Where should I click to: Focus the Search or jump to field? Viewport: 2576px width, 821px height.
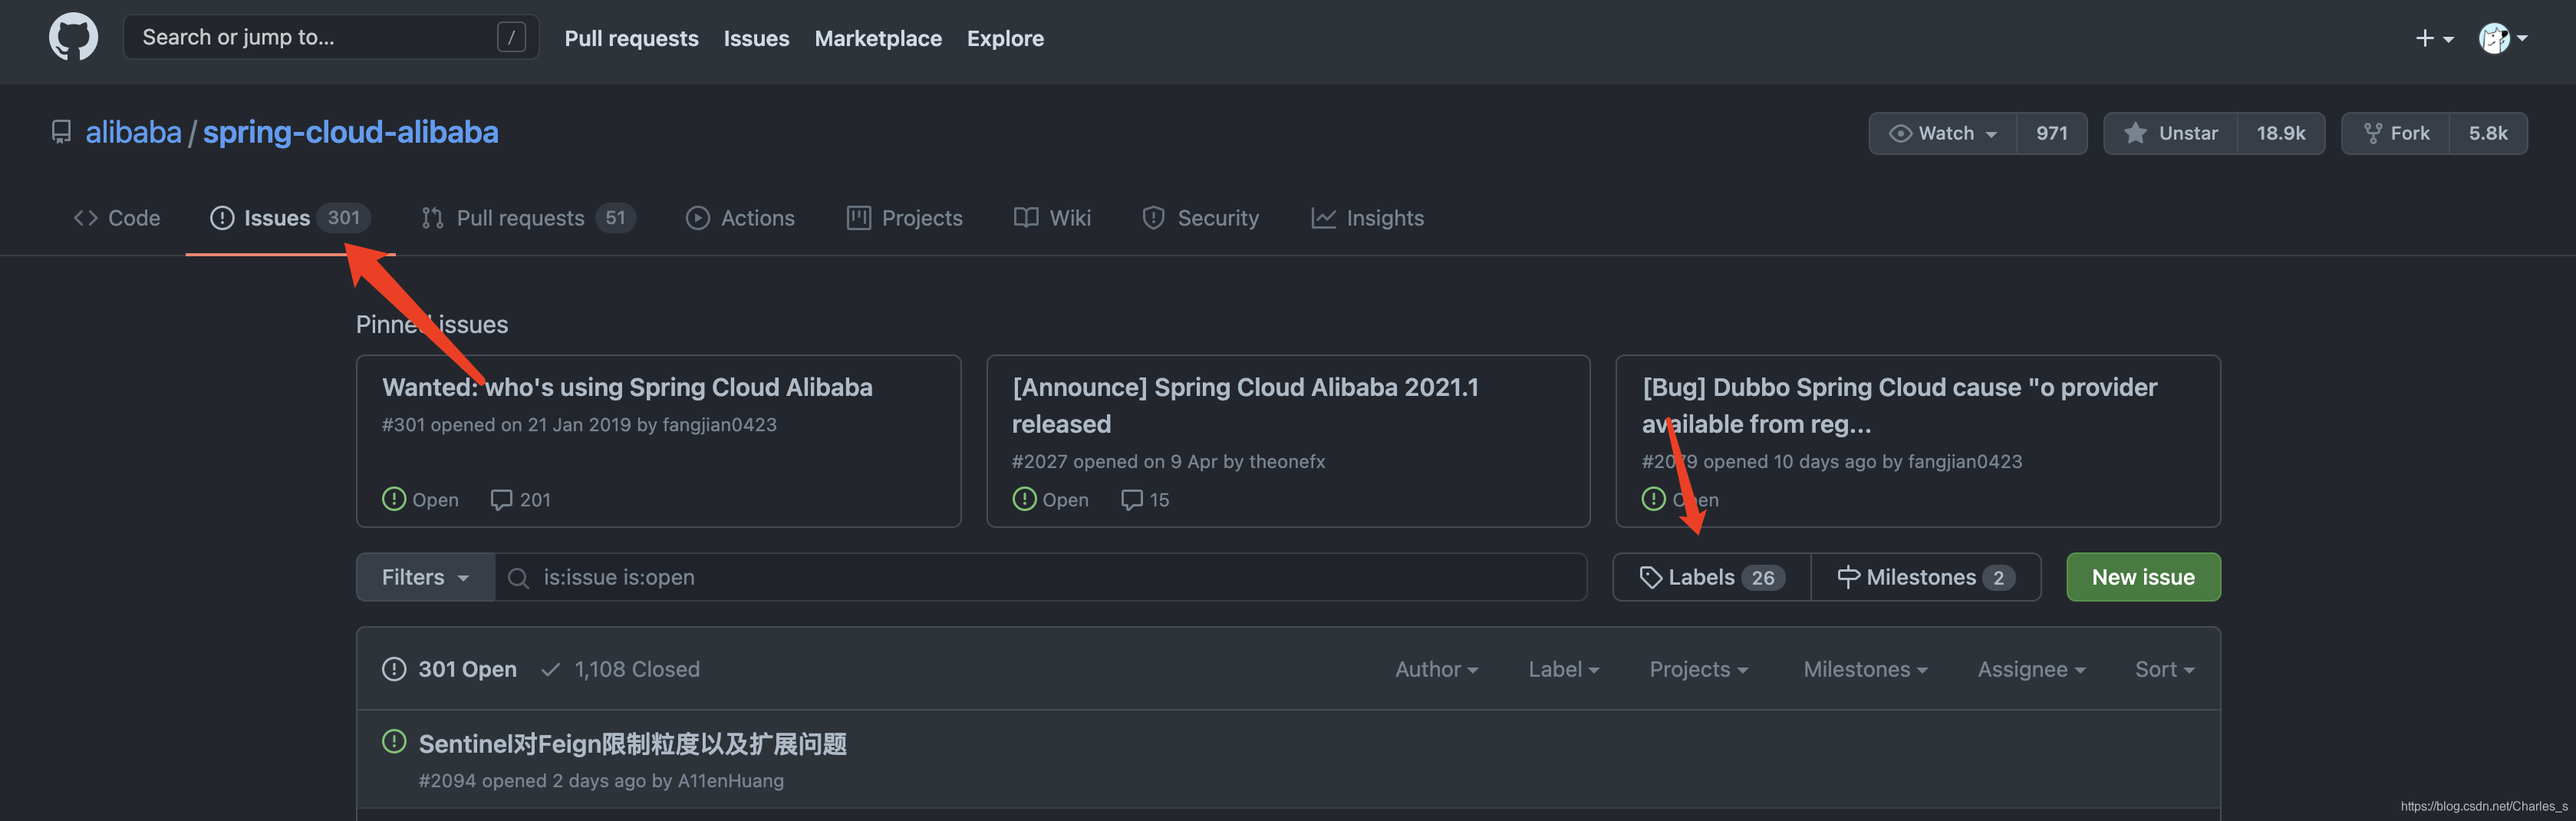coord(331,37)
